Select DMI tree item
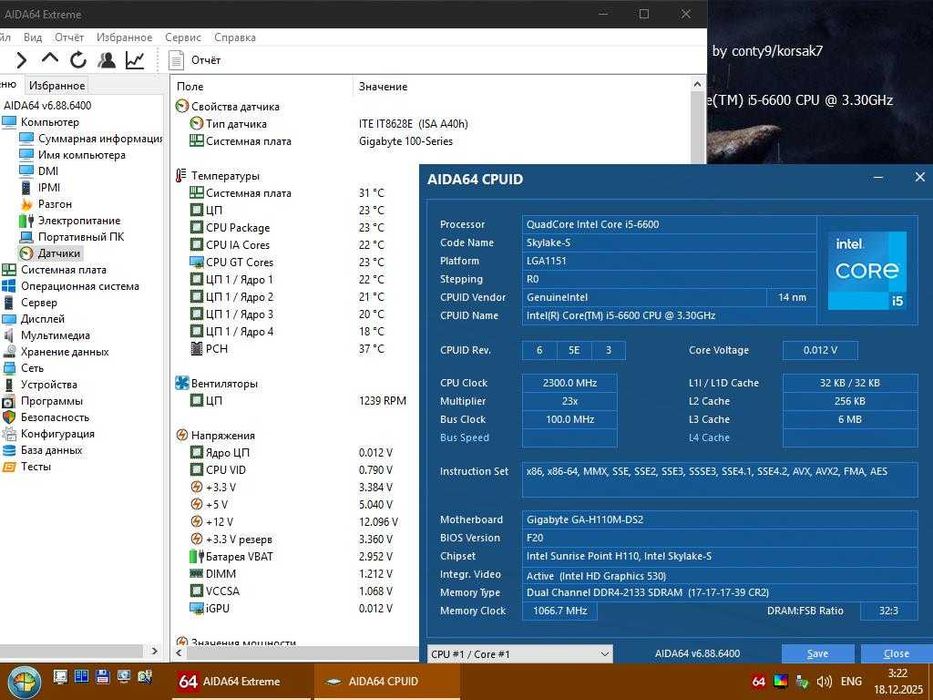Viewport: 933px width, 700px height. 48,171
